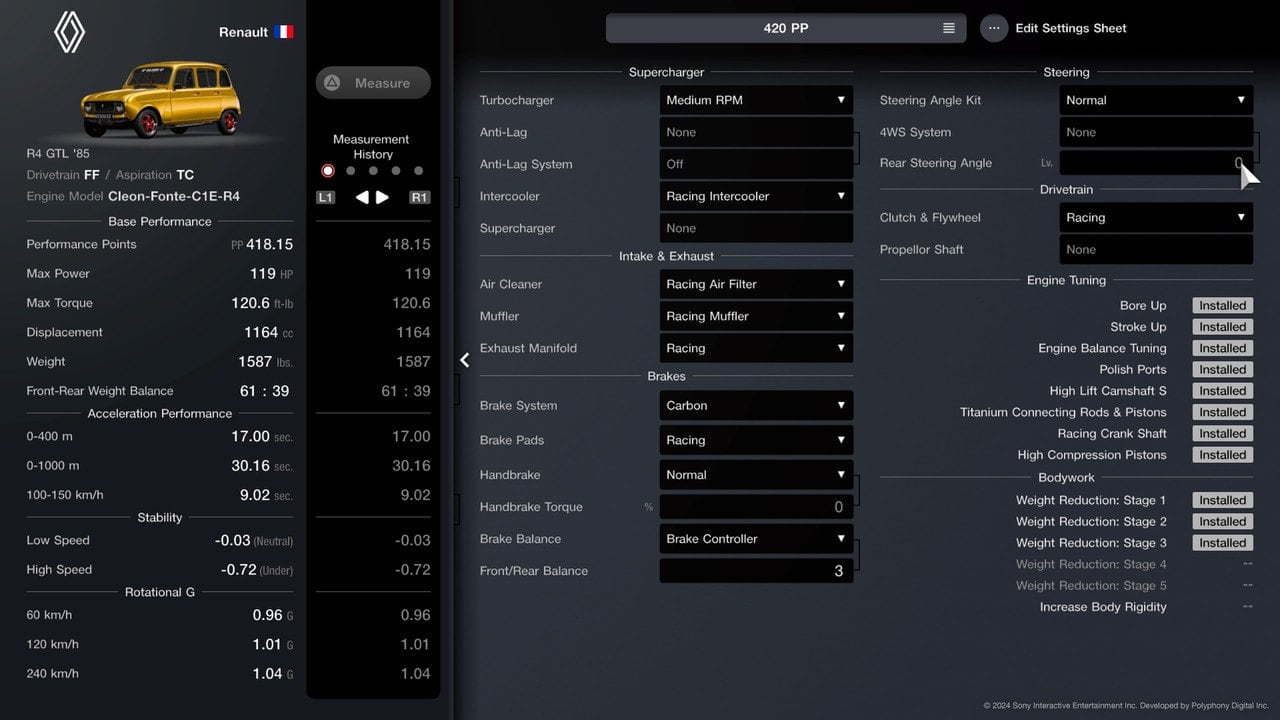Image resolution: width=1280 pixels, height=720 pixels.
Task: Click the Max Torque 120.6 ft-lb value
Action: [262, 303]
